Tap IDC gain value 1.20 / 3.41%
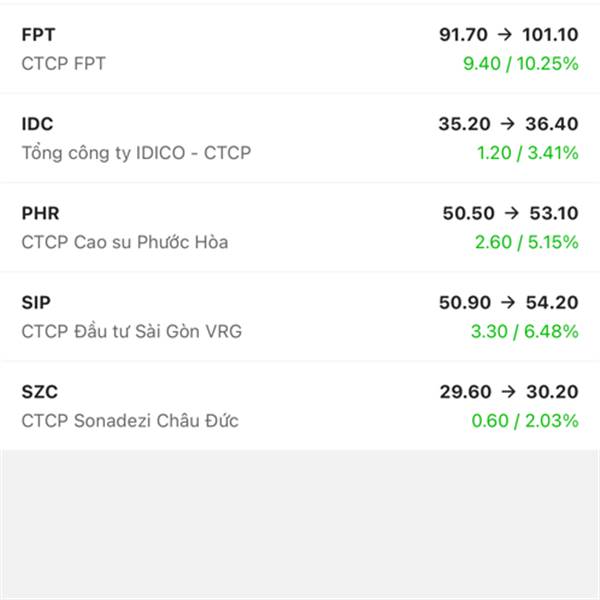 point(528,153)
